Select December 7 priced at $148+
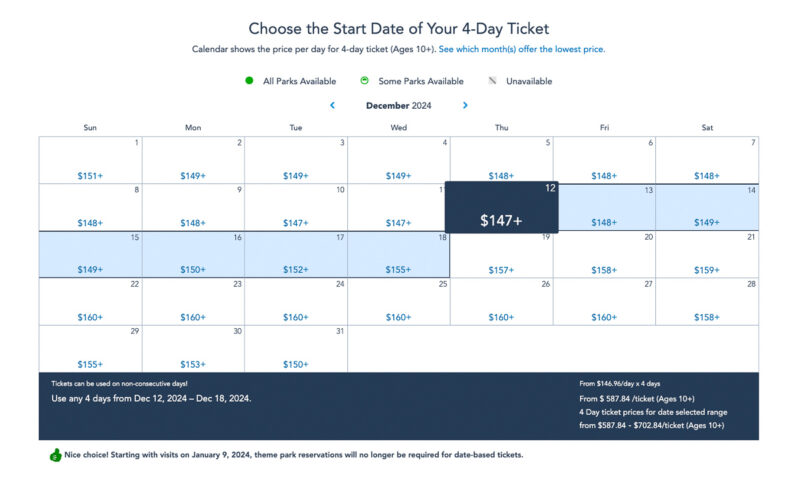 click(707, 160)
